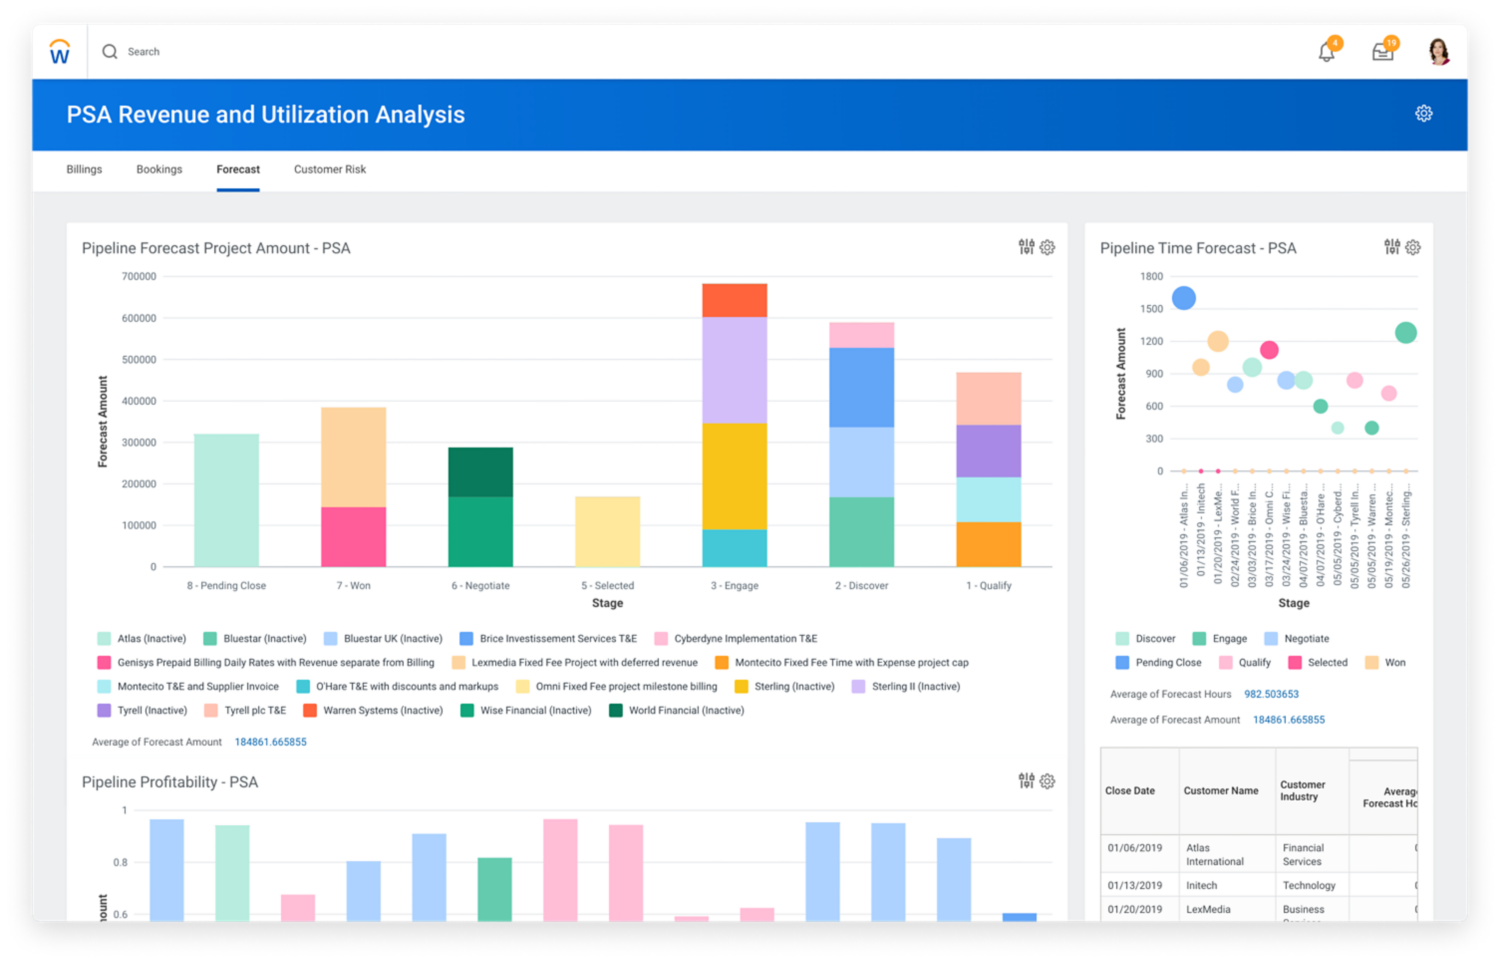Screen dimensions: 1500x962
Task: Click the 8 - Pending Close bar
Action: (x=226, y=500)
